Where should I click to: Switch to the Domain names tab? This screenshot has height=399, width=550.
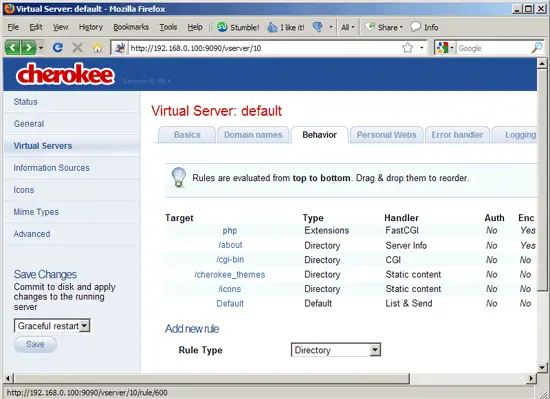click(x=253, y=135)
